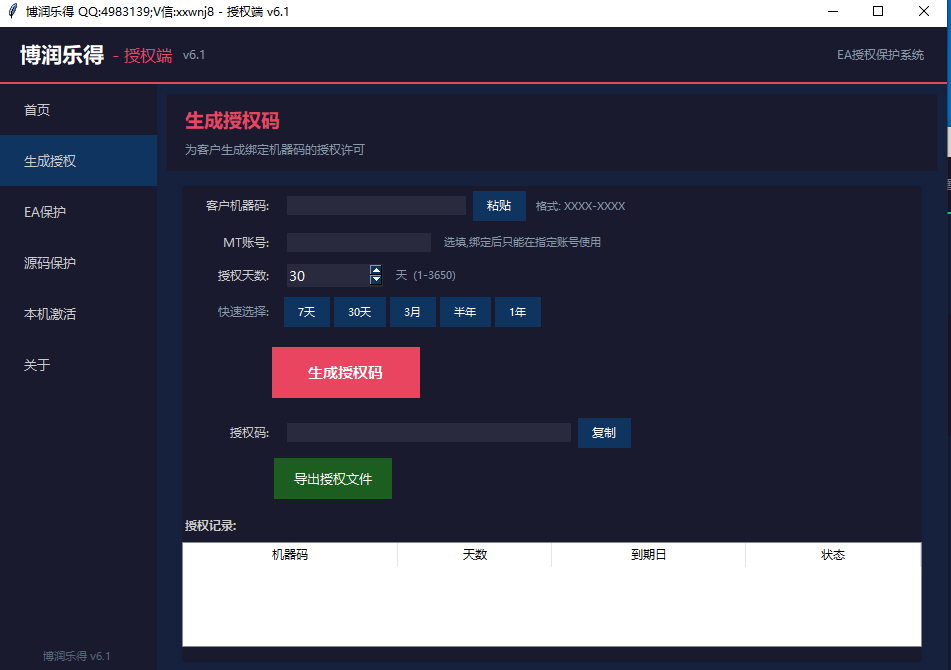
Task: Click the 格式: XXXX-XXXX hint text
Action: pos(580,206)
